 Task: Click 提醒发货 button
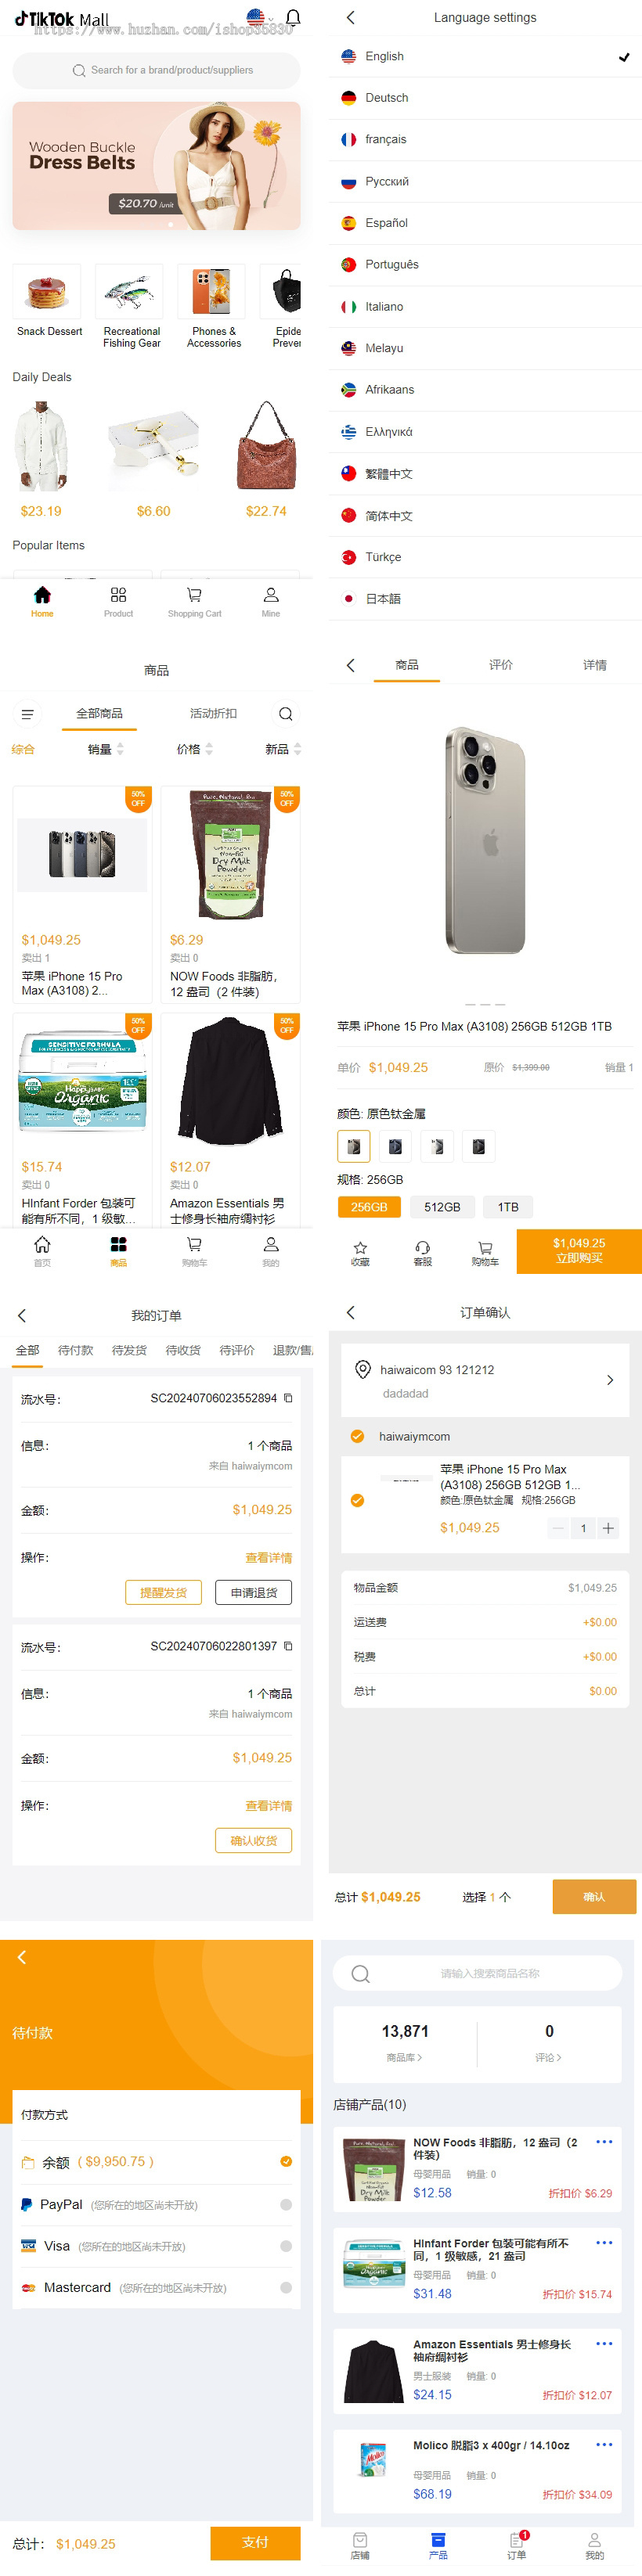(163, 1592)
